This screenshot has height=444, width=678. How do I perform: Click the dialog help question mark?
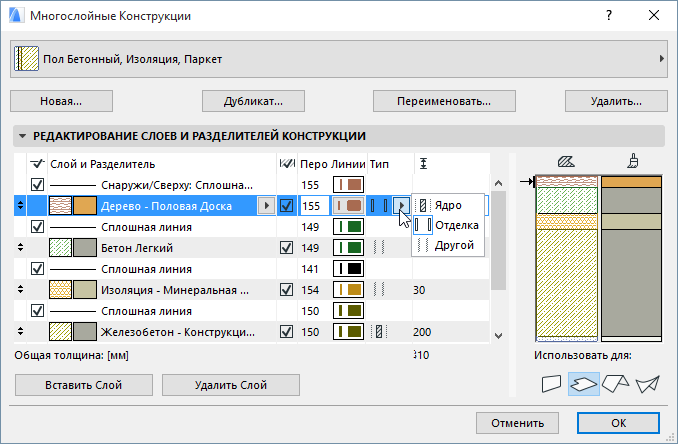pyautogui.click(x=609, y=16)
